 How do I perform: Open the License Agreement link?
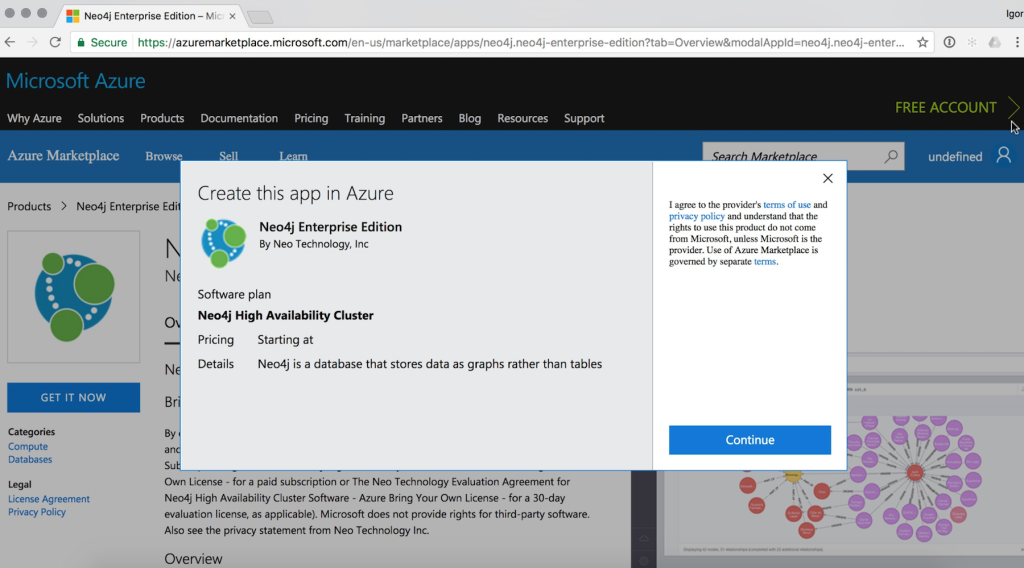tap(49, 499)
